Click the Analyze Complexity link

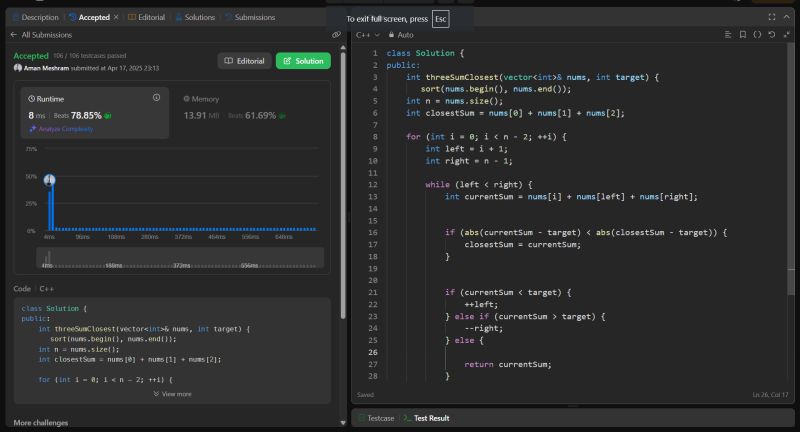pyautogui.click(x=62, y=129)
